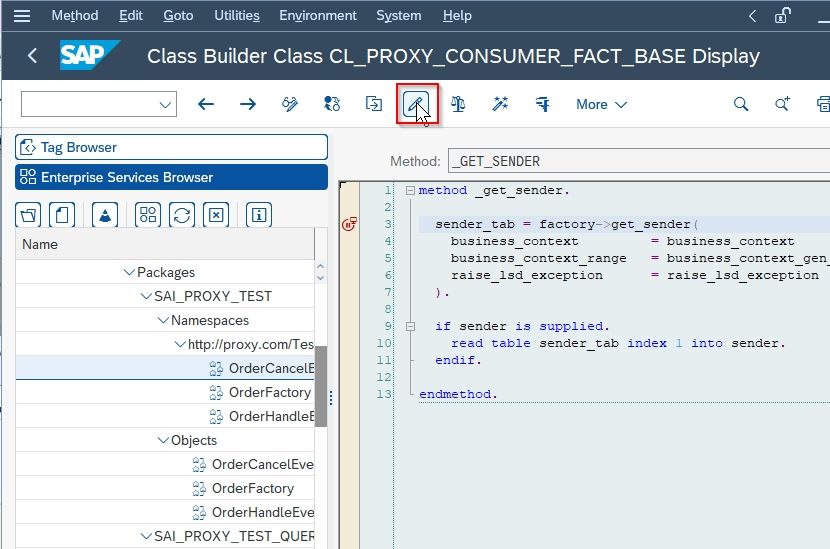Navigate back with the left arrow

[x=206, y=104]
